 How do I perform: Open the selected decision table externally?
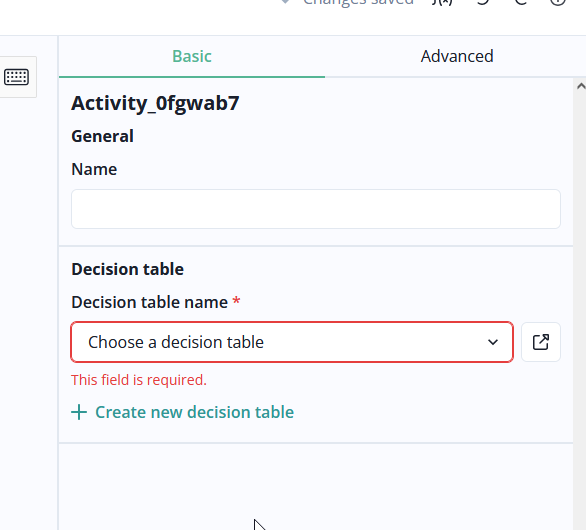[540, 342]
